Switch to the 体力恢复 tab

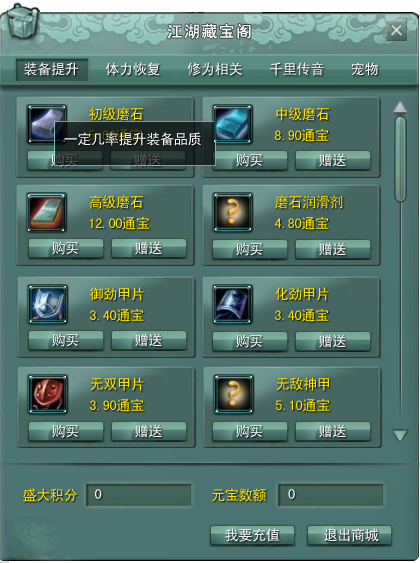coord(132,69)
